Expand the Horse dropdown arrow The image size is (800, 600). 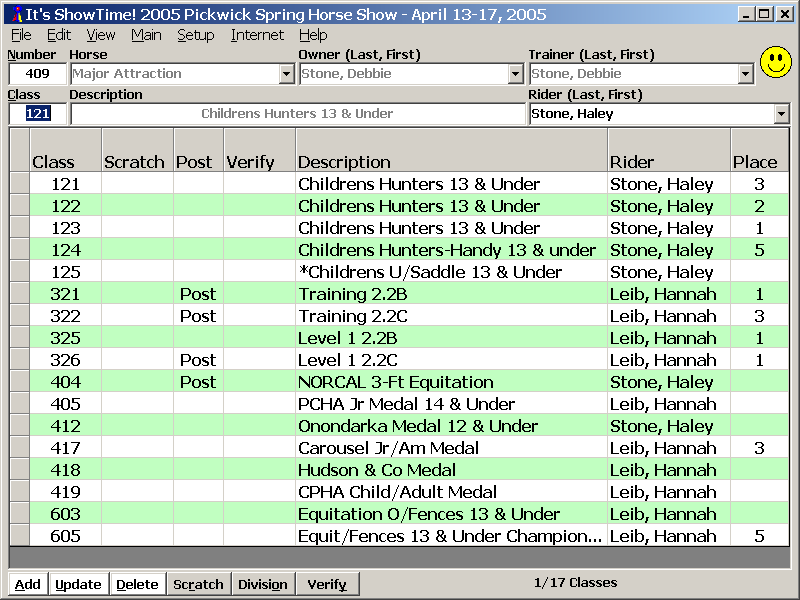(287, 74)
